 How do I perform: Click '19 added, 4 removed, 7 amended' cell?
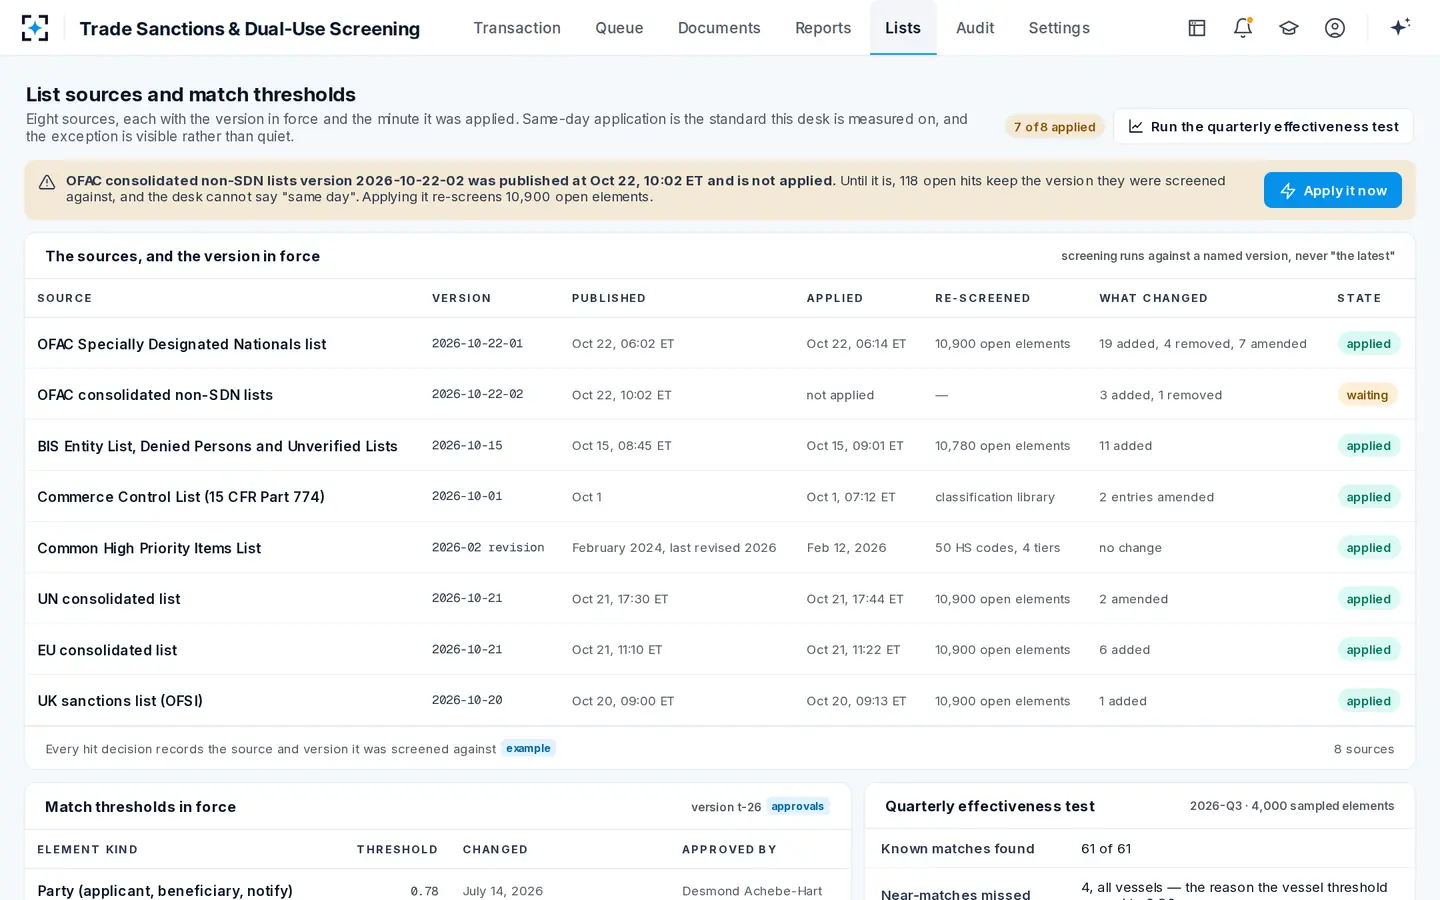coord(1203,344)
